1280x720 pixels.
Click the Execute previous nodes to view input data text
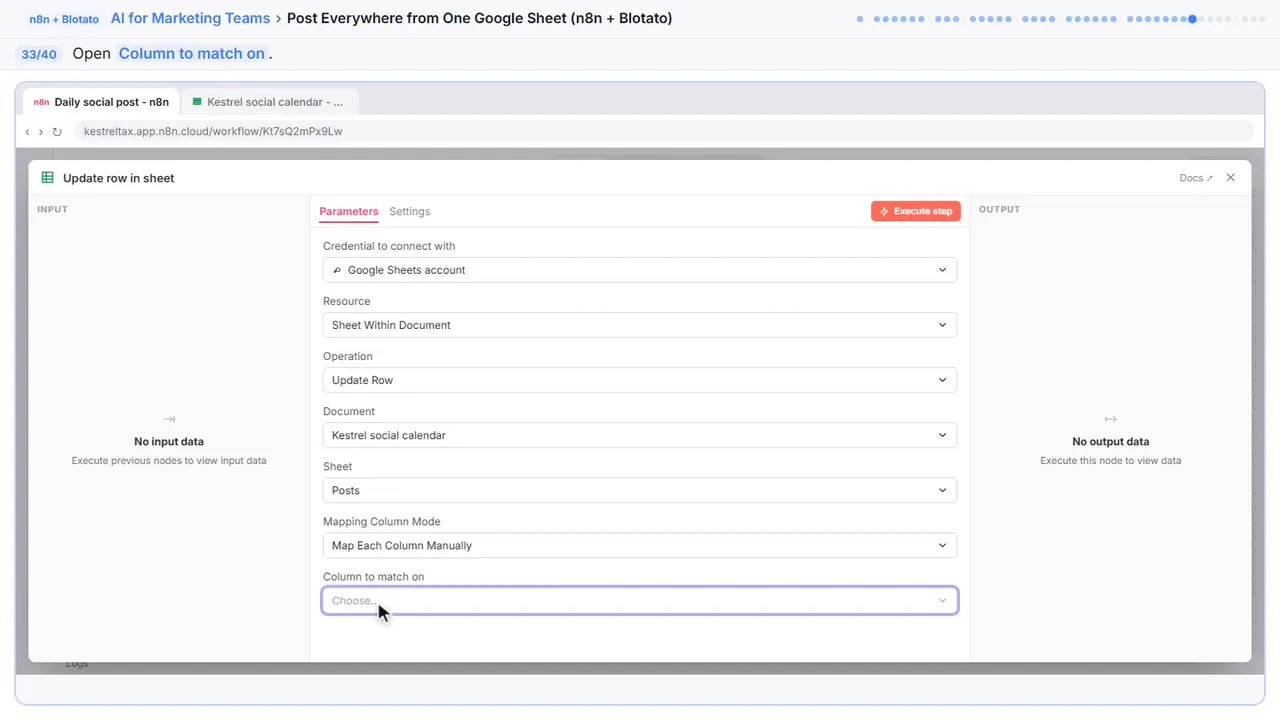tap(169, 461)
